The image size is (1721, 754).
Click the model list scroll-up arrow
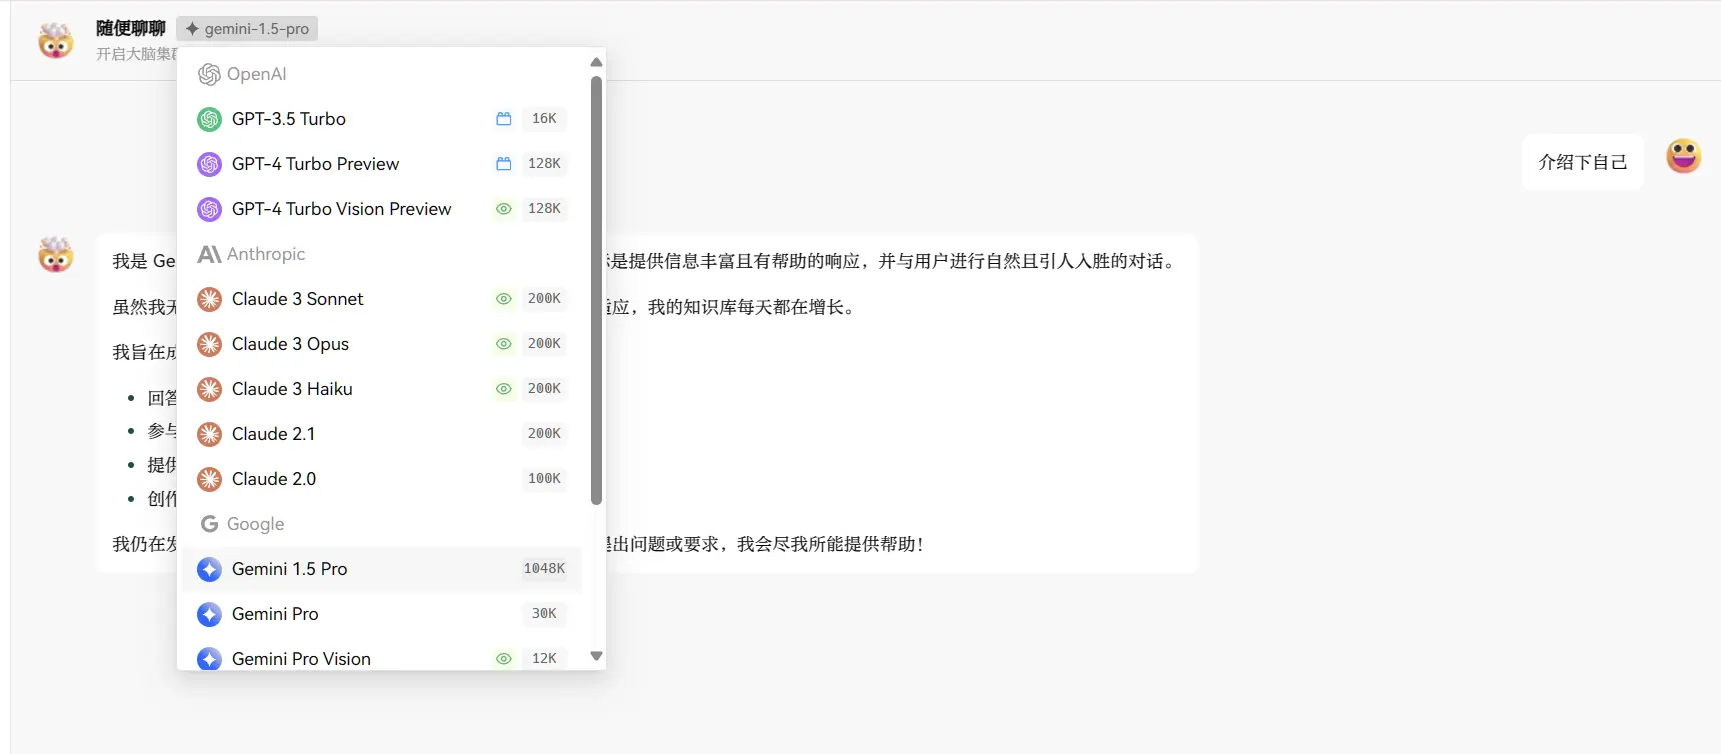pyautogui.click(x=596, y=62)
